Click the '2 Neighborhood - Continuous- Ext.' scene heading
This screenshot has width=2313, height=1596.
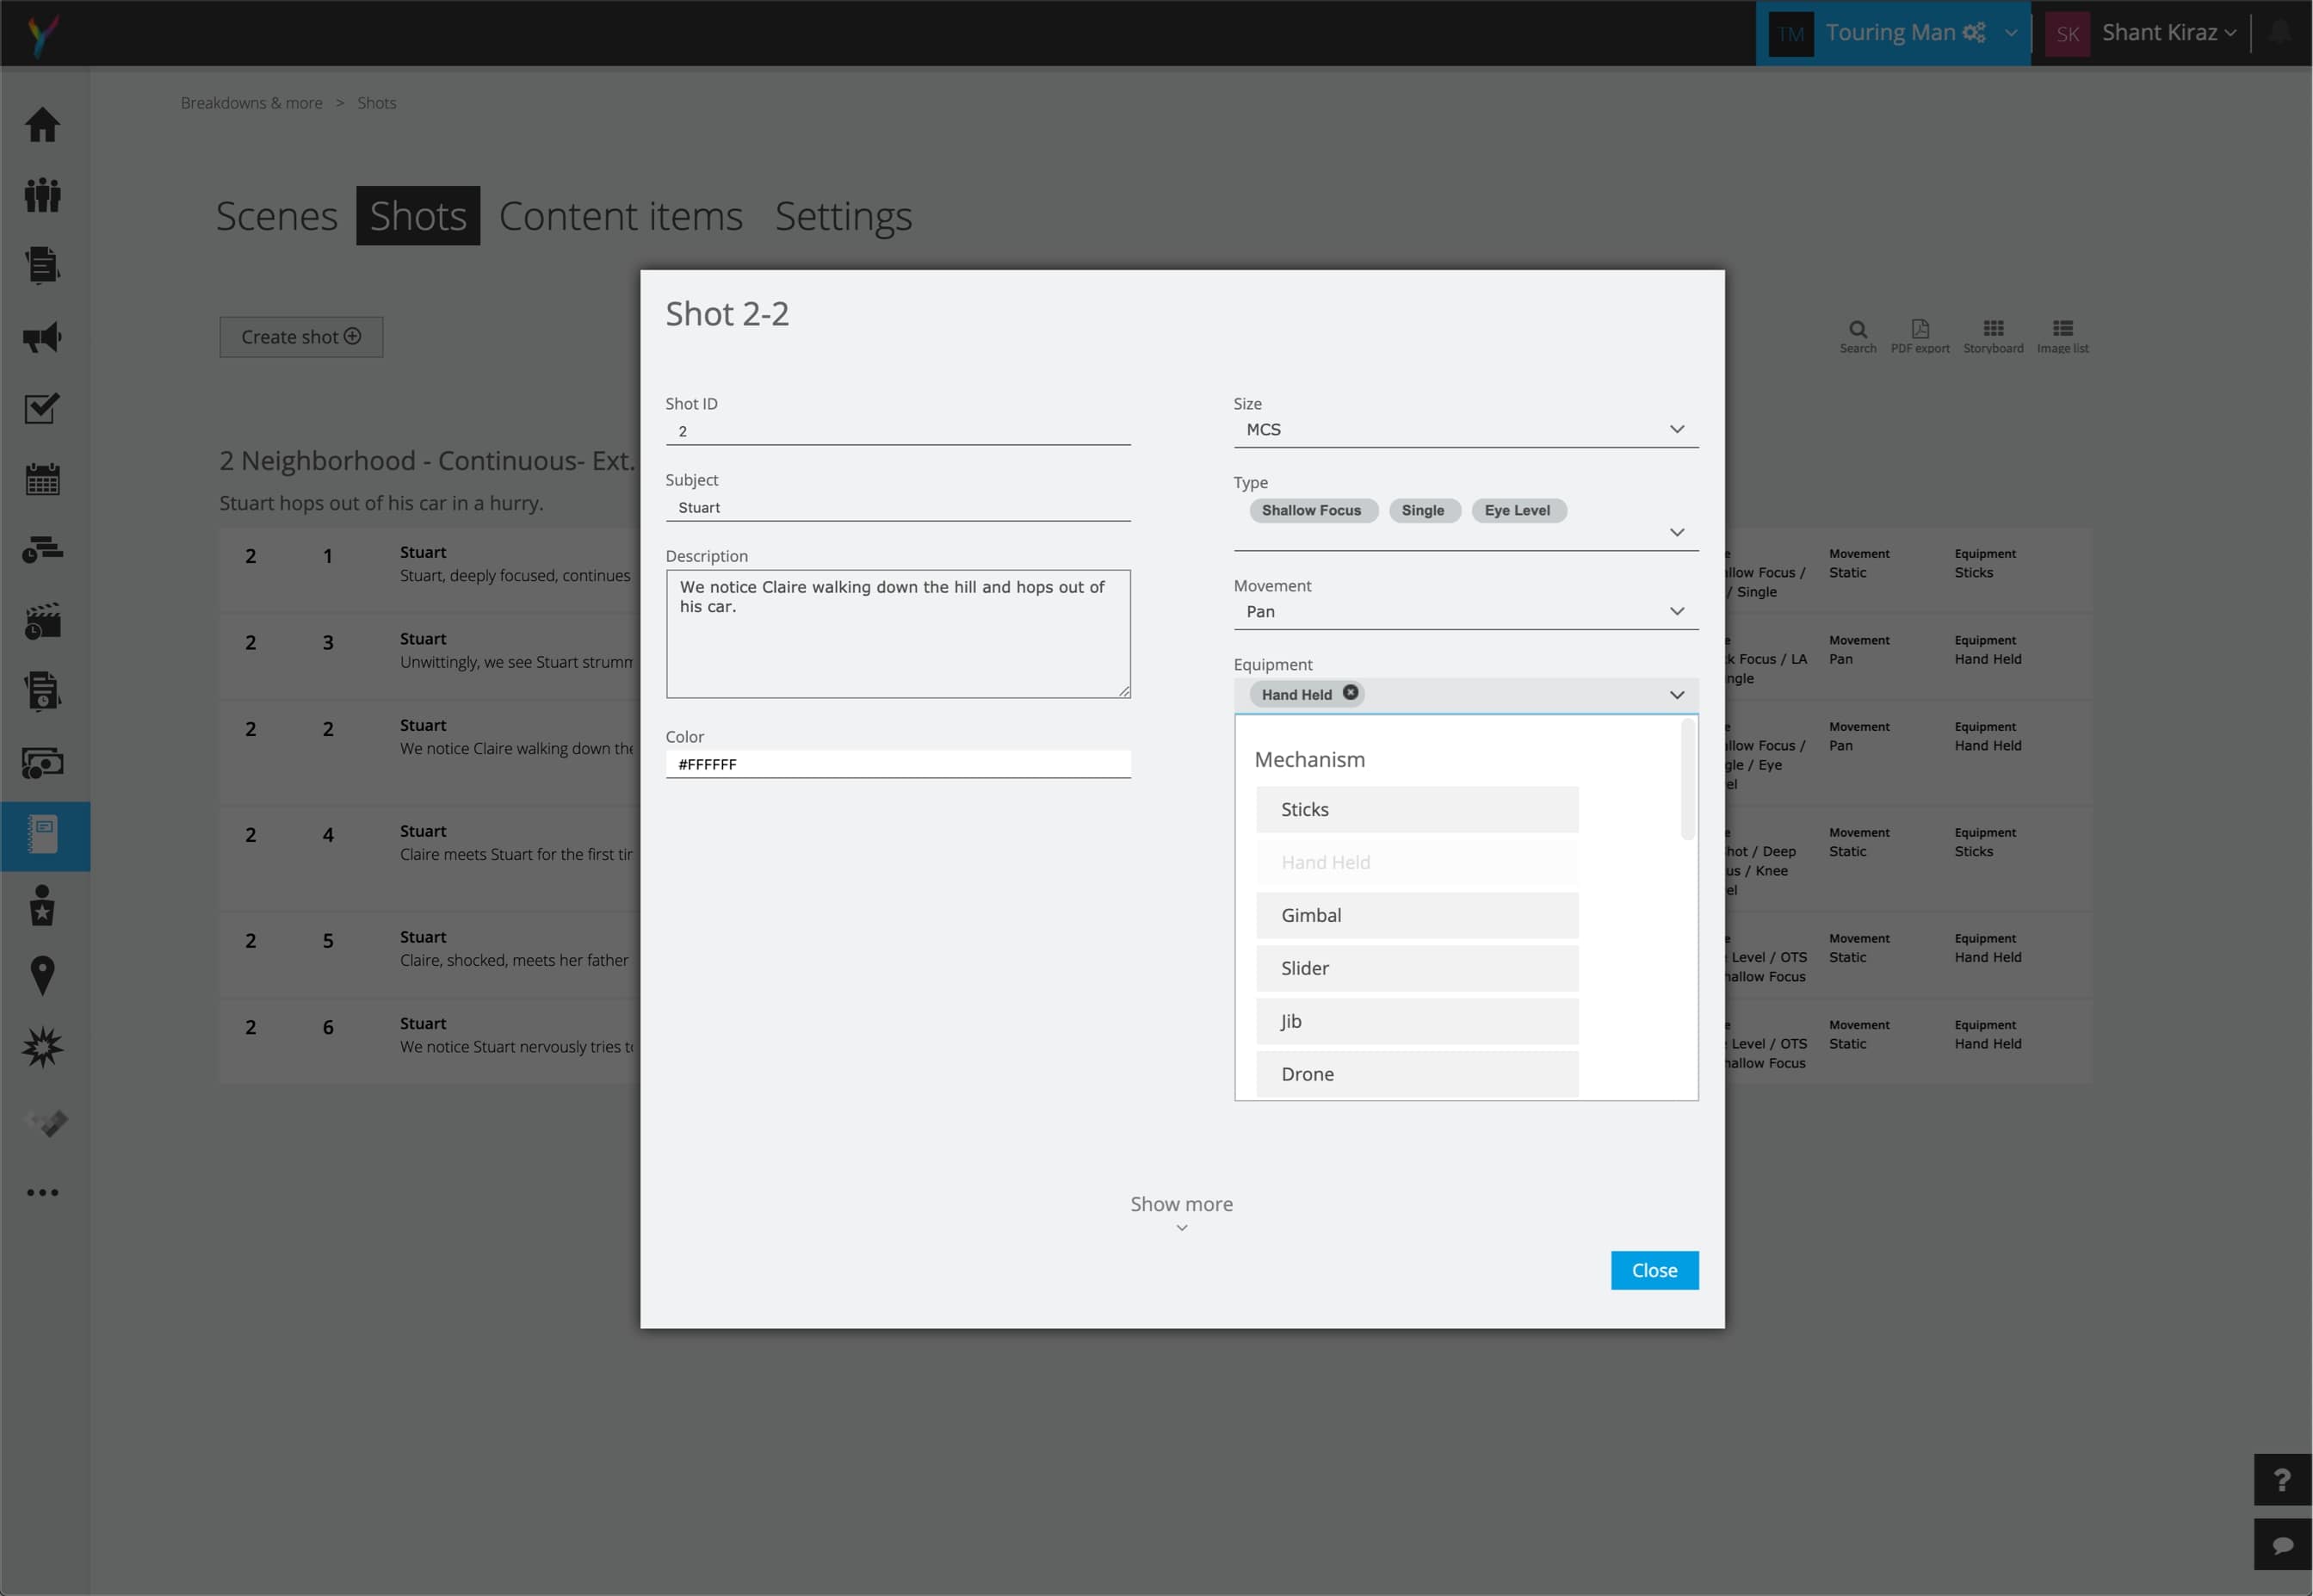[x=427, y=460]
